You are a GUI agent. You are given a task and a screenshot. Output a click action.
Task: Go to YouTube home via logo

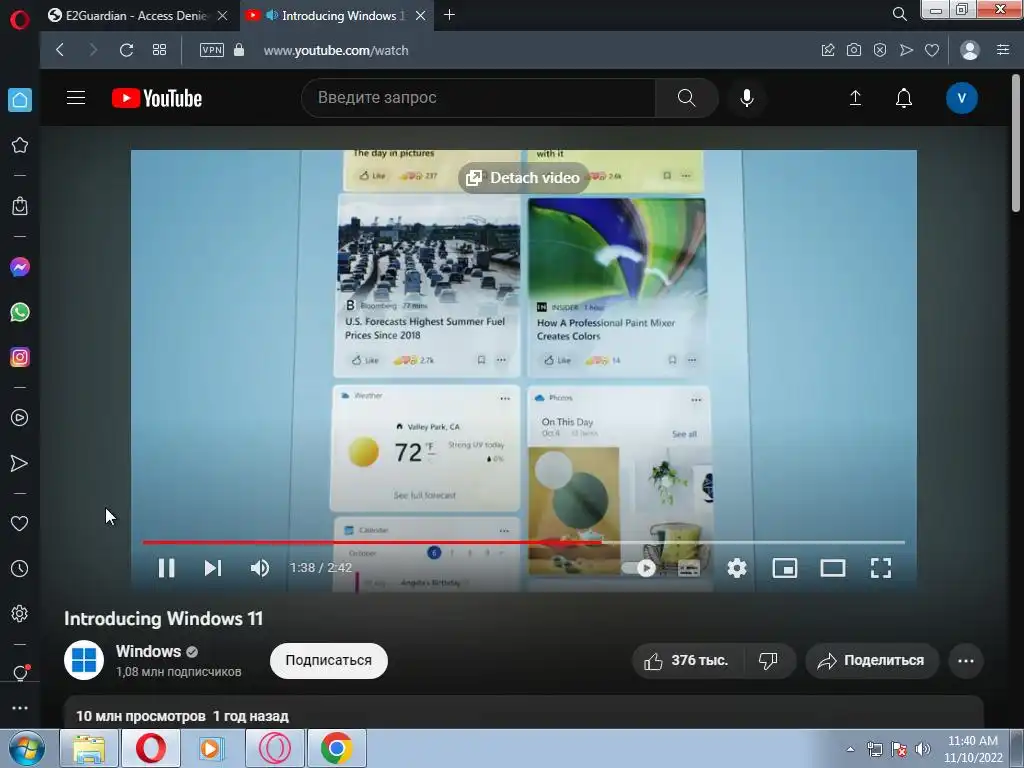(157, 98)
